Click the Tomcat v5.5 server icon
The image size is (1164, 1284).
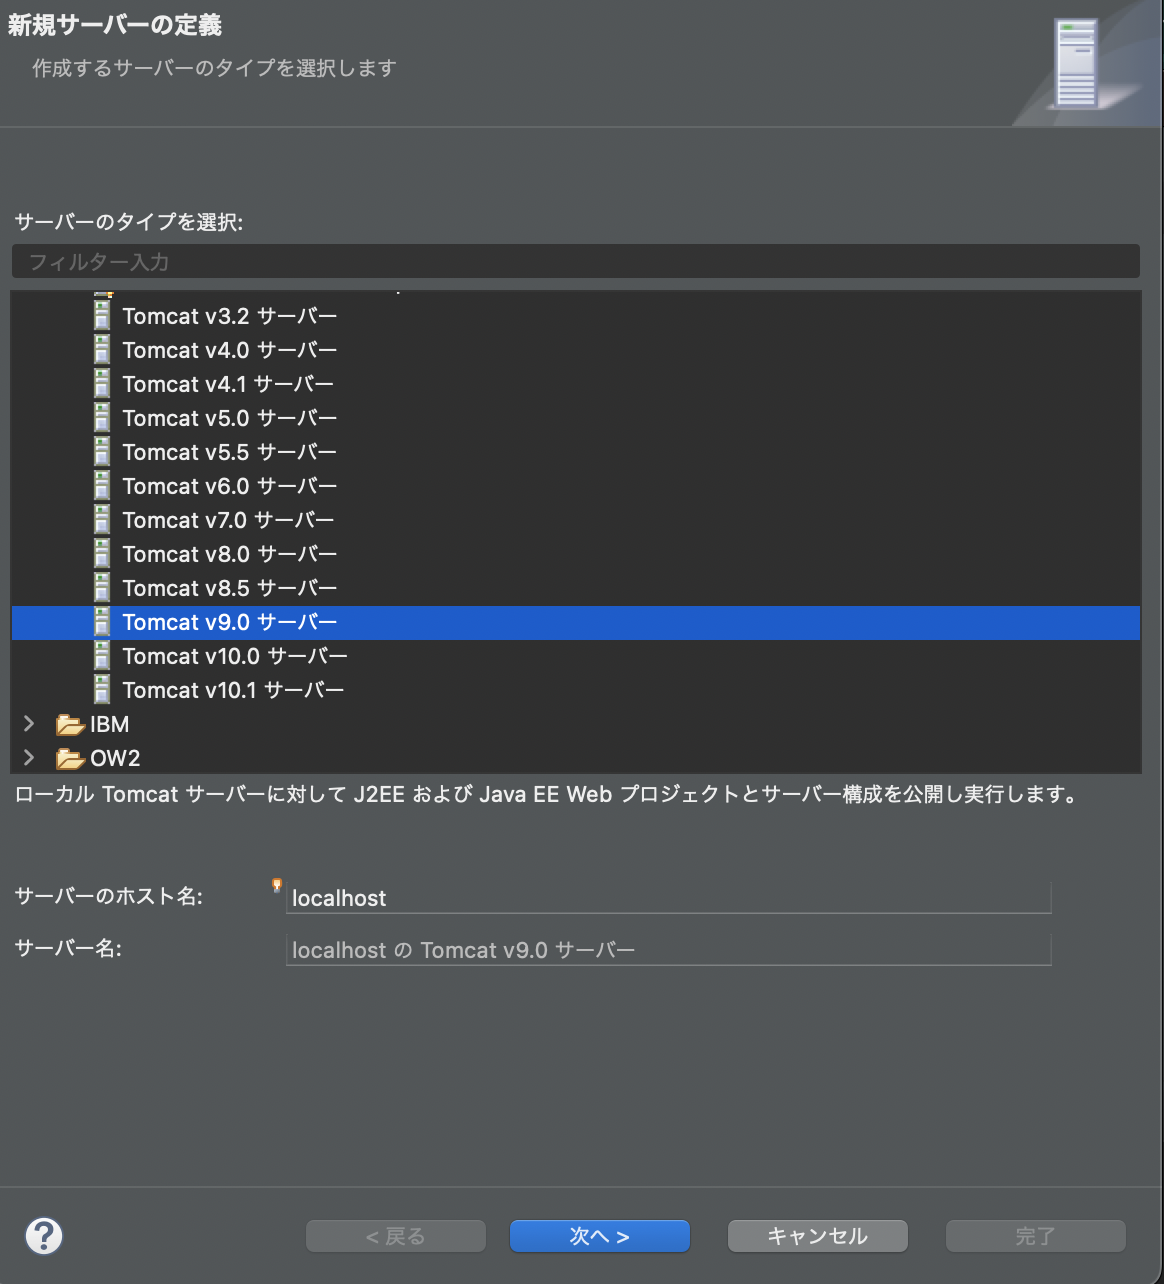pos(101,452)
